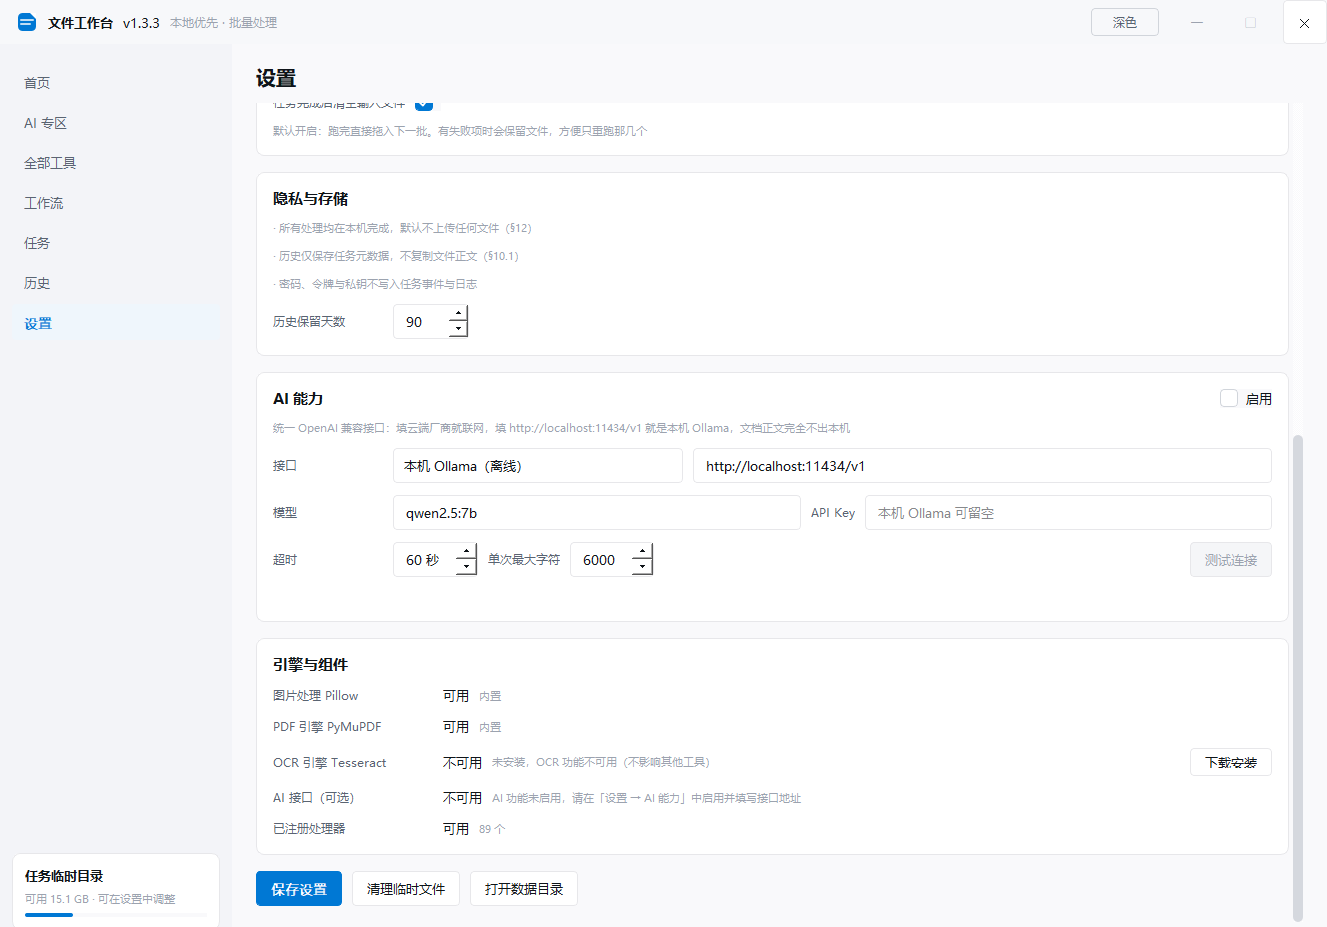Click the 任务临时目录 card title
Image resolution: width=1327 pixels, height=927 pixels.
[64, 876]
